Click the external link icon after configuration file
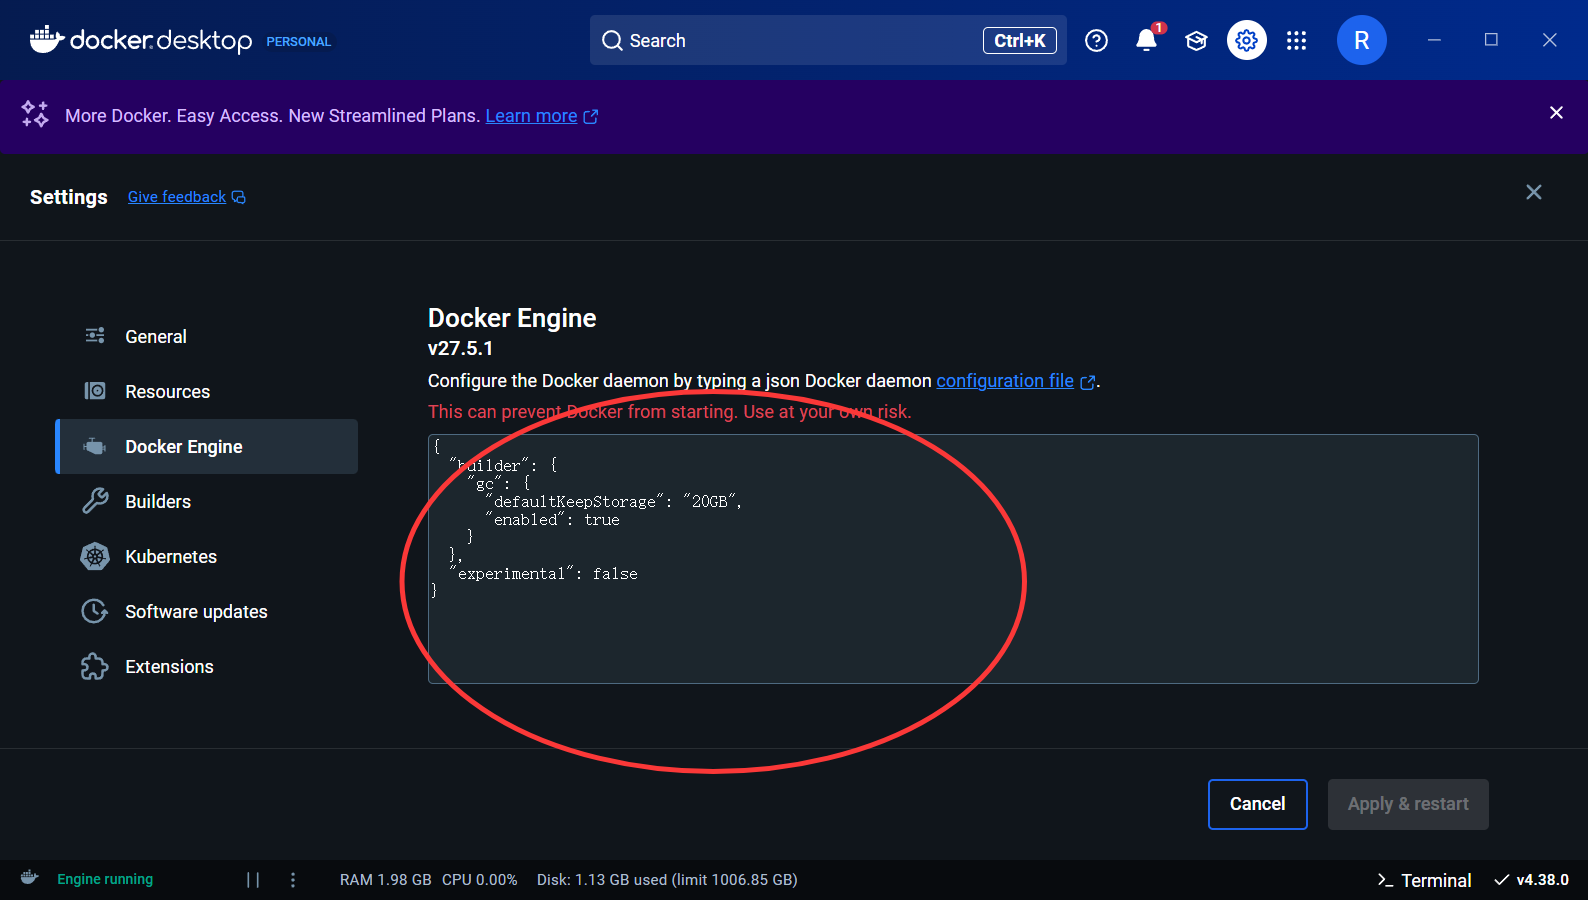The height and width of the screenshot is (900, 1588). (x=1088, y=382)
